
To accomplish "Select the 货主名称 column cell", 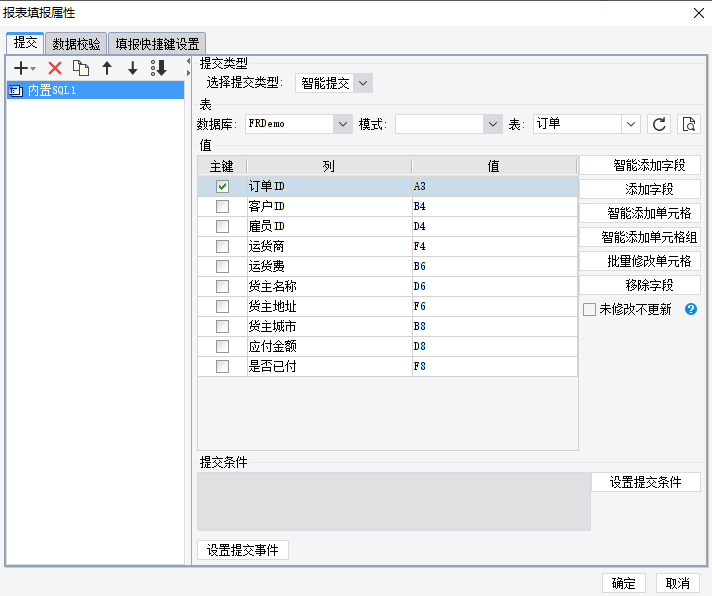I will pos(329,286).
